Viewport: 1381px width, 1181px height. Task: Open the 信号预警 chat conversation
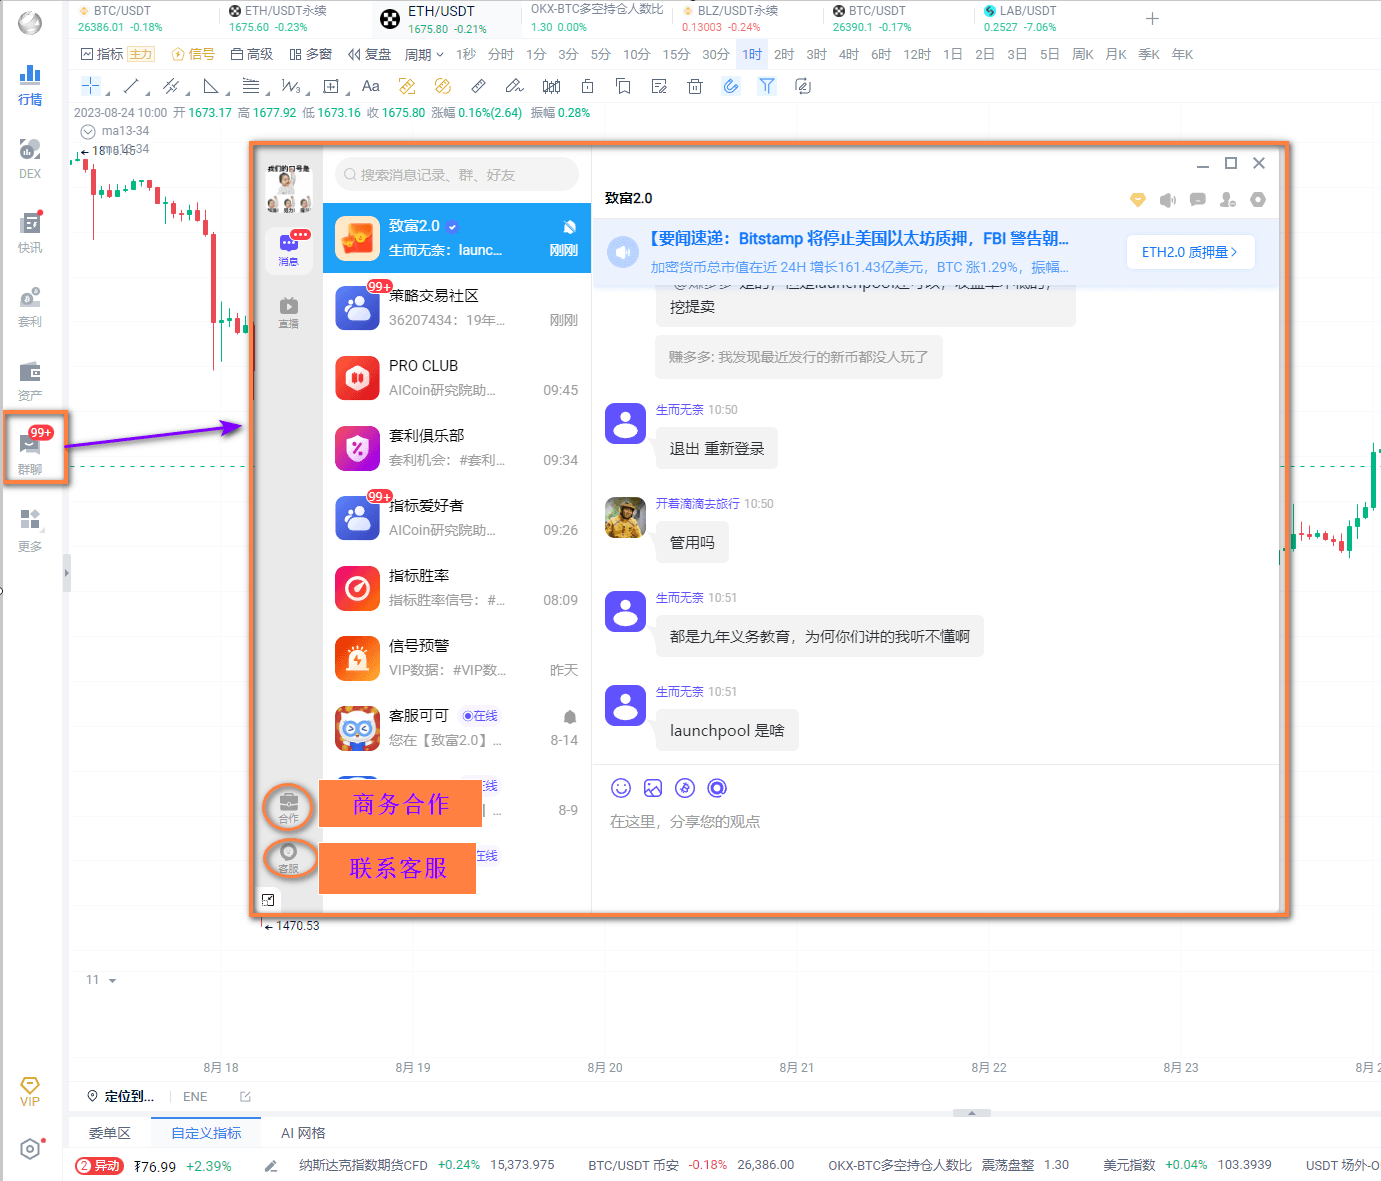click(x=457, y=658)
